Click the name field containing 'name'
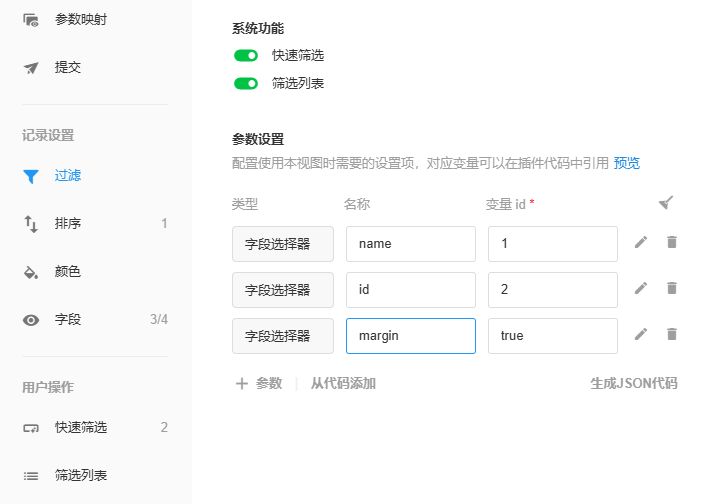This screenshot has width=701, height=504. (x=411, y=244)
